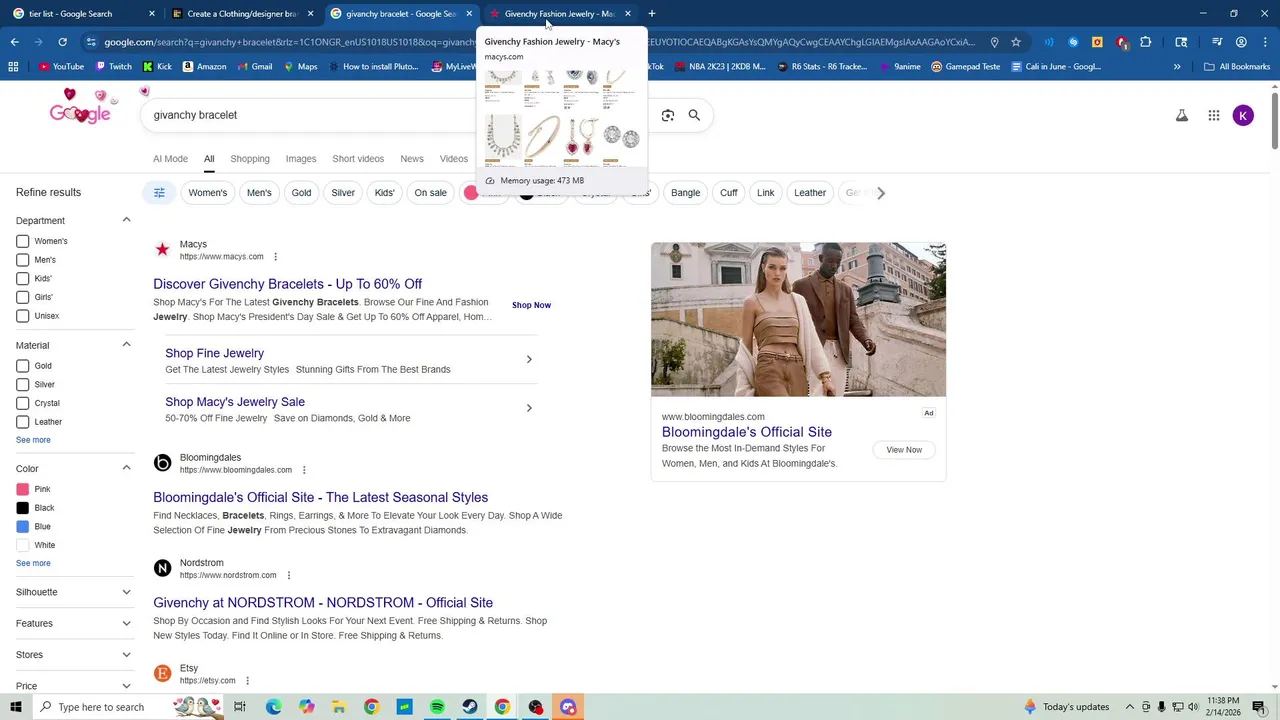Click the View Now button in Bloomingdale's ad

pyautogui.click(x=904, y=450)
